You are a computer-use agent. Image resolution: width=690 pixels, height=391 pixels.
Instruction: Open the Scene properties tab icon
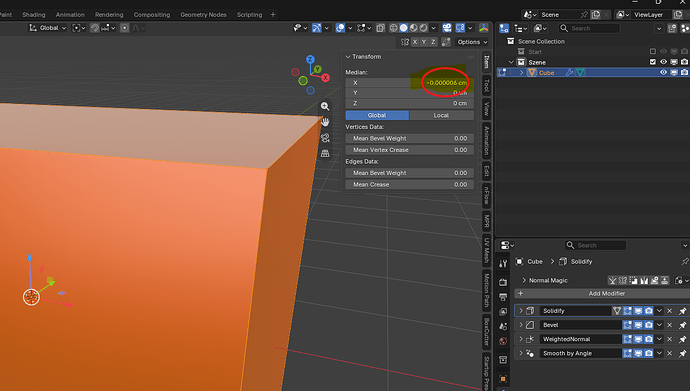[503, 326]
